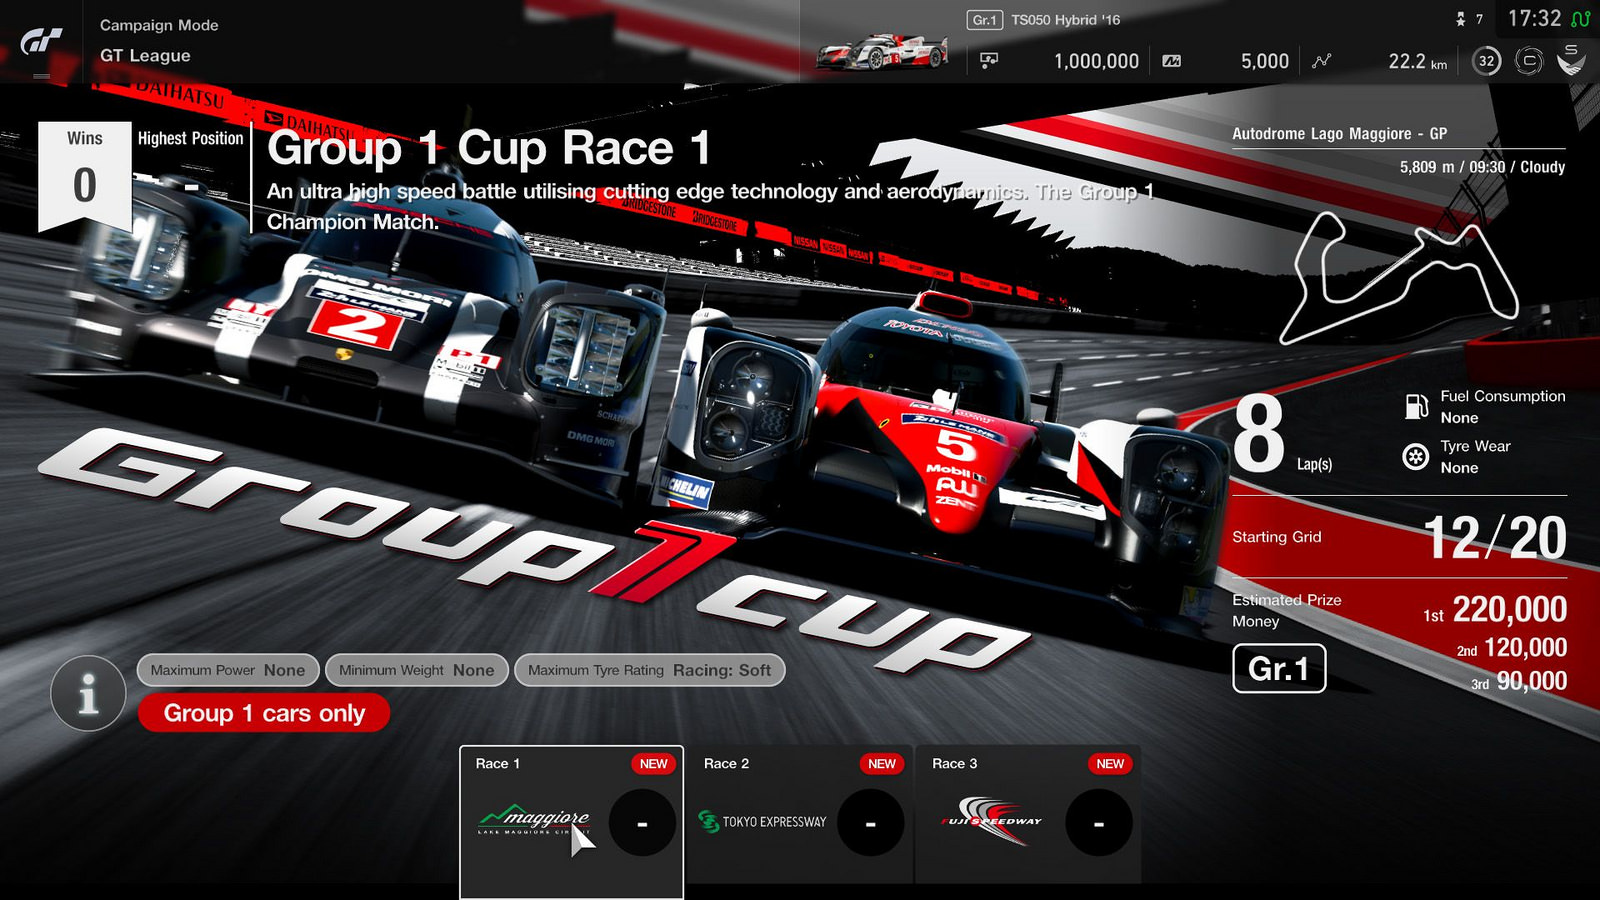Click the driver level 32 badge
This screenshot has width=1600, height=900.
(1488, 61)
